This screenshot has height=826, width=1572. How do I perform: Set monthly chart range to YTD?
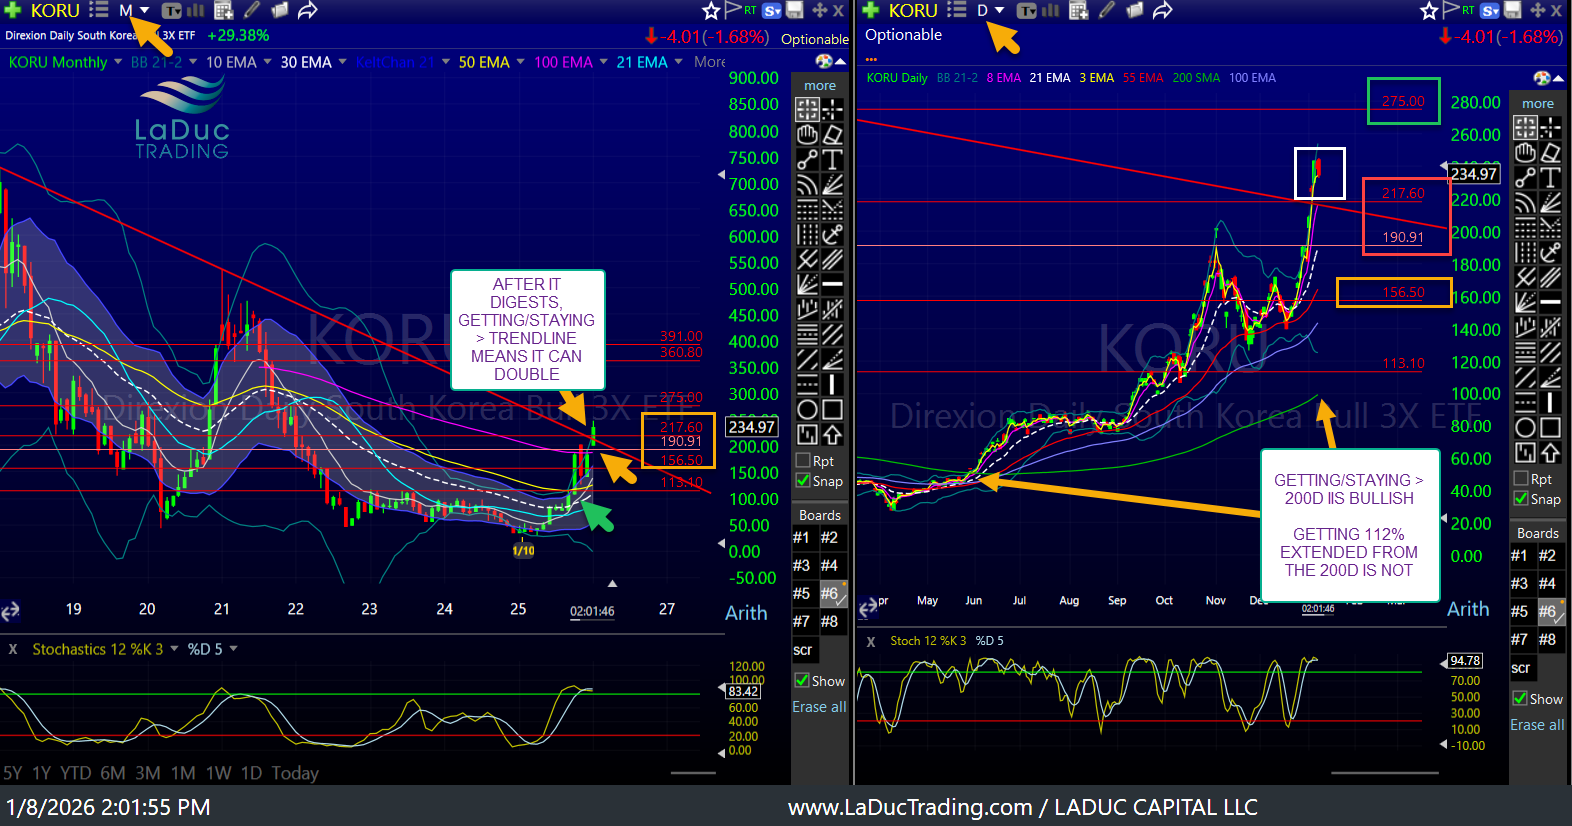76,773
